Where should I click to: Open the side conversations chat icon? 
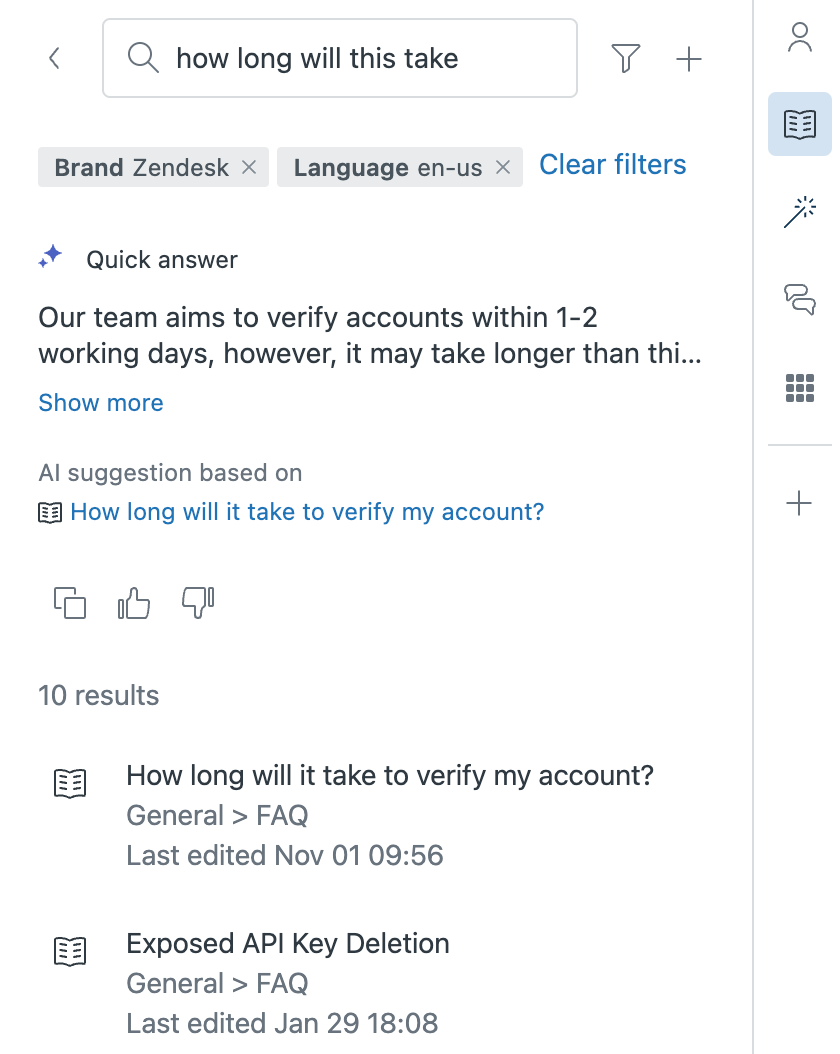click(x=800, y=299)
